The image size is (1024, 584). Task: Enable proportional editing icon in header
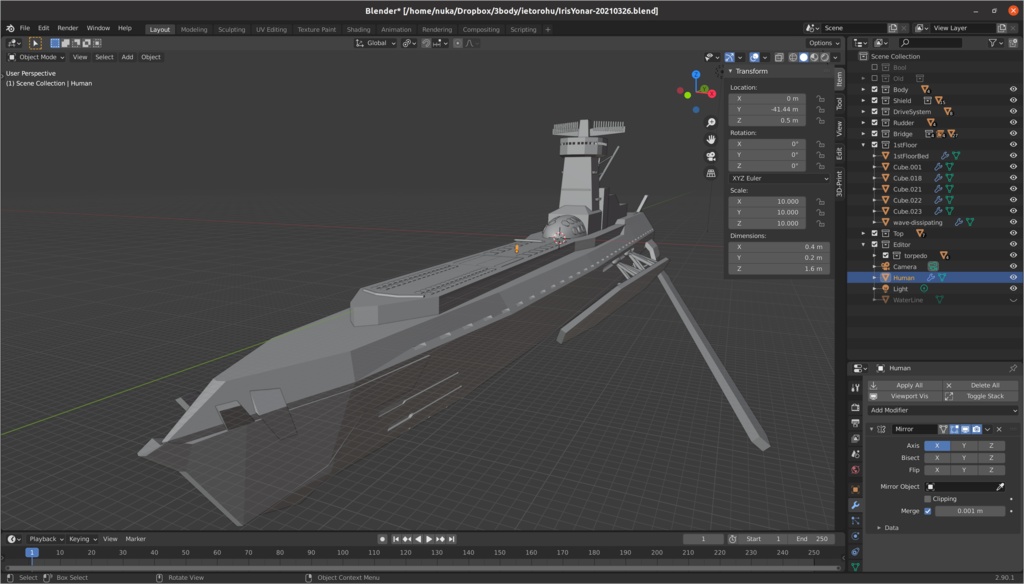(x=458, y=42)
